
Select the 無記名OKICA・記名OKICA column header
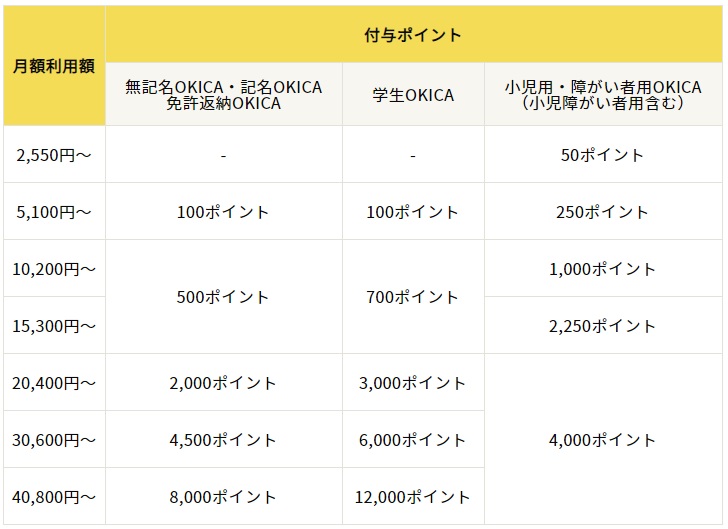(x=224, y=95)
